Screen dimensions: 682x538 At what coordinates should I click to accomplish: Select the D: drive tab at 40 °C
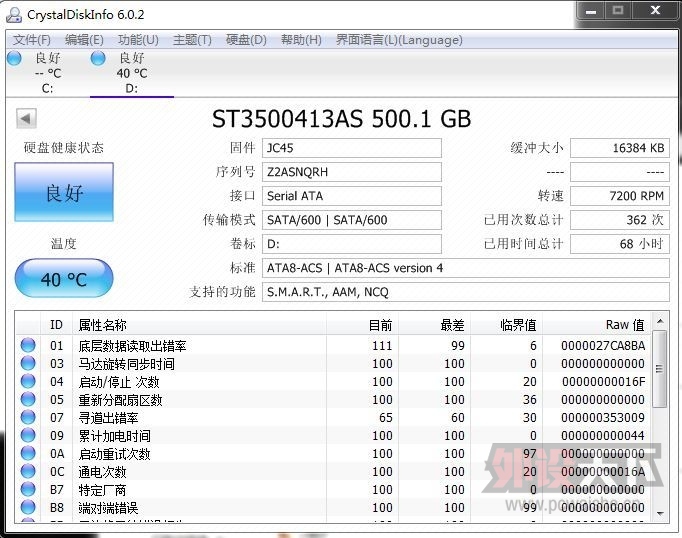coord(132,73)
